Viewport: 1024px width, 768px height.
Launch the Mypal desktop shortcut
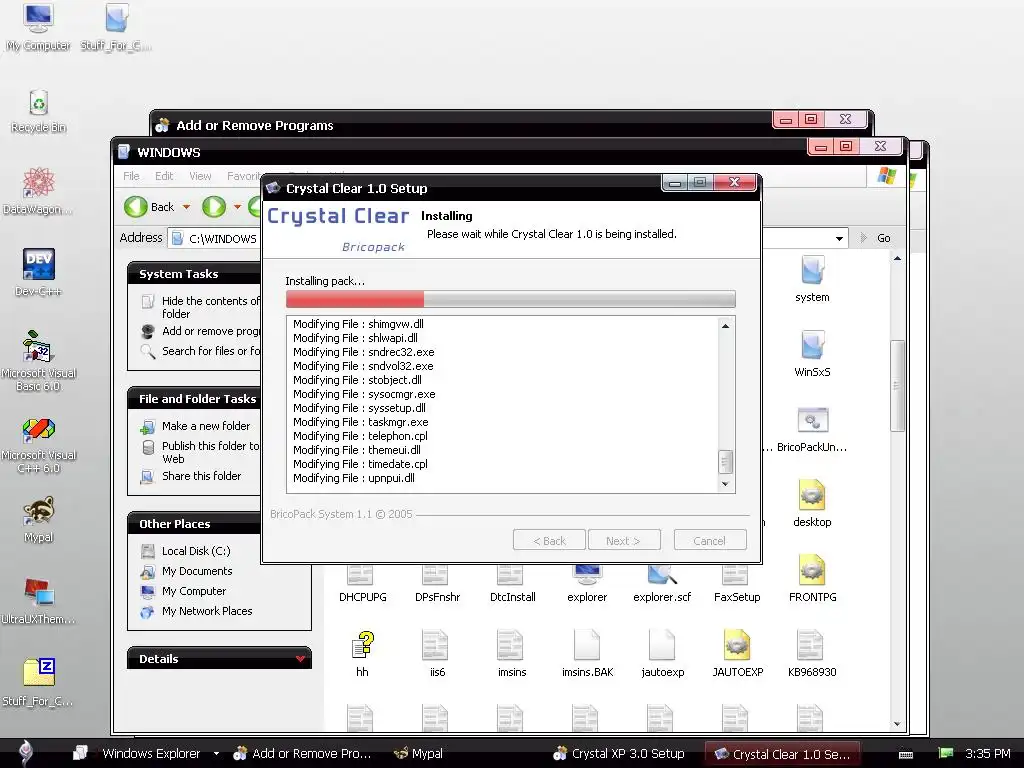(x=39, y=520)
